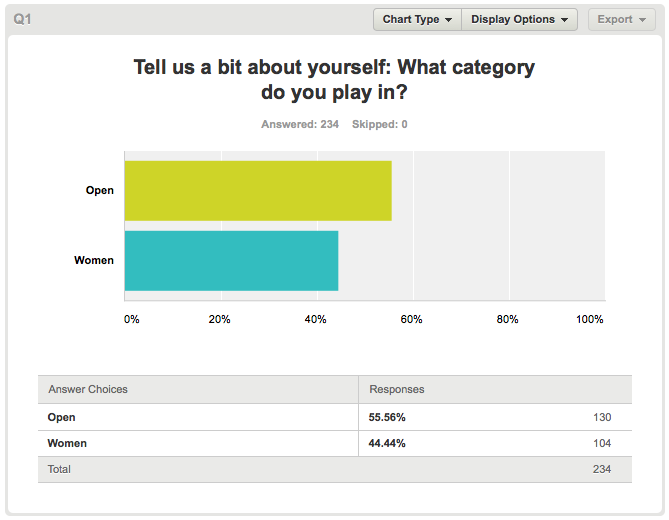The width and height of the screenshot is (669, 520).
Task: Open the Chart Type dropdown
Action: tap(417, 20)
